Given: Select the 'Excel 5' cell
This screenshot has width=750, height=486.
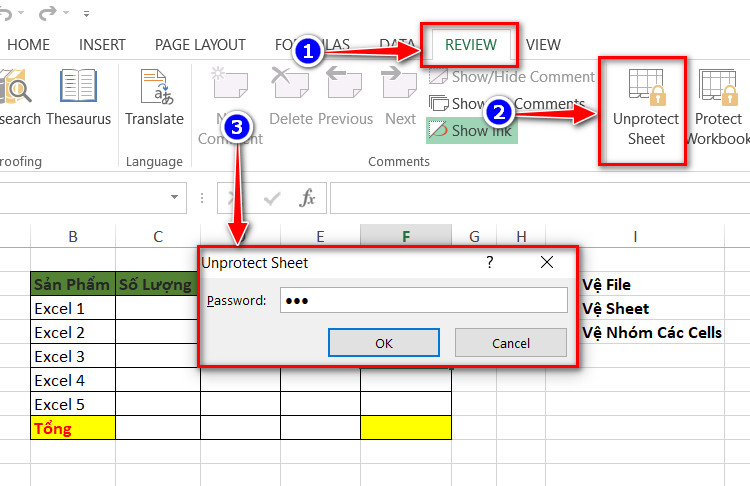Looking at the screenshot, I should click(x=73, y=404).
